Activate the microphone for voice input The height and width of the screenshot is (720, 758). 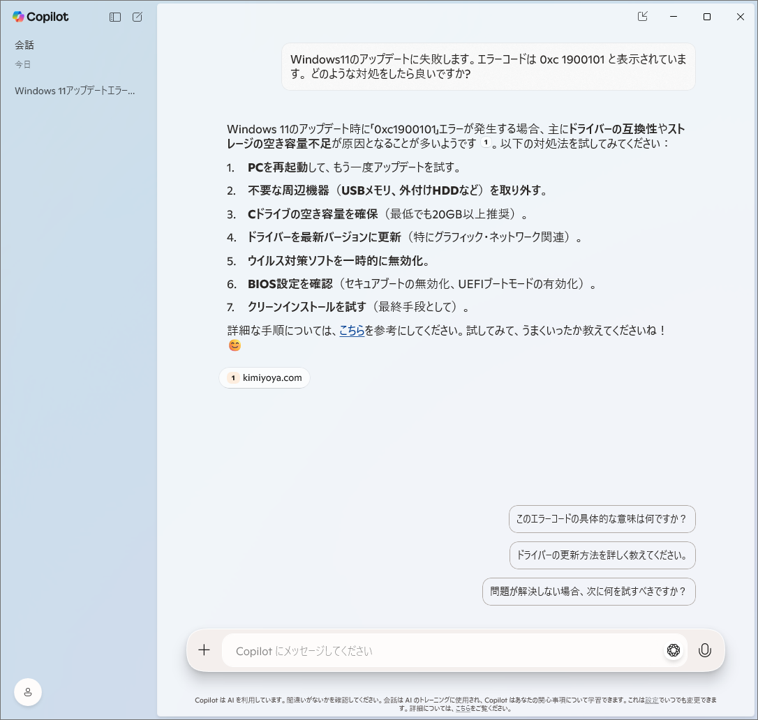(x=705, y=651)
